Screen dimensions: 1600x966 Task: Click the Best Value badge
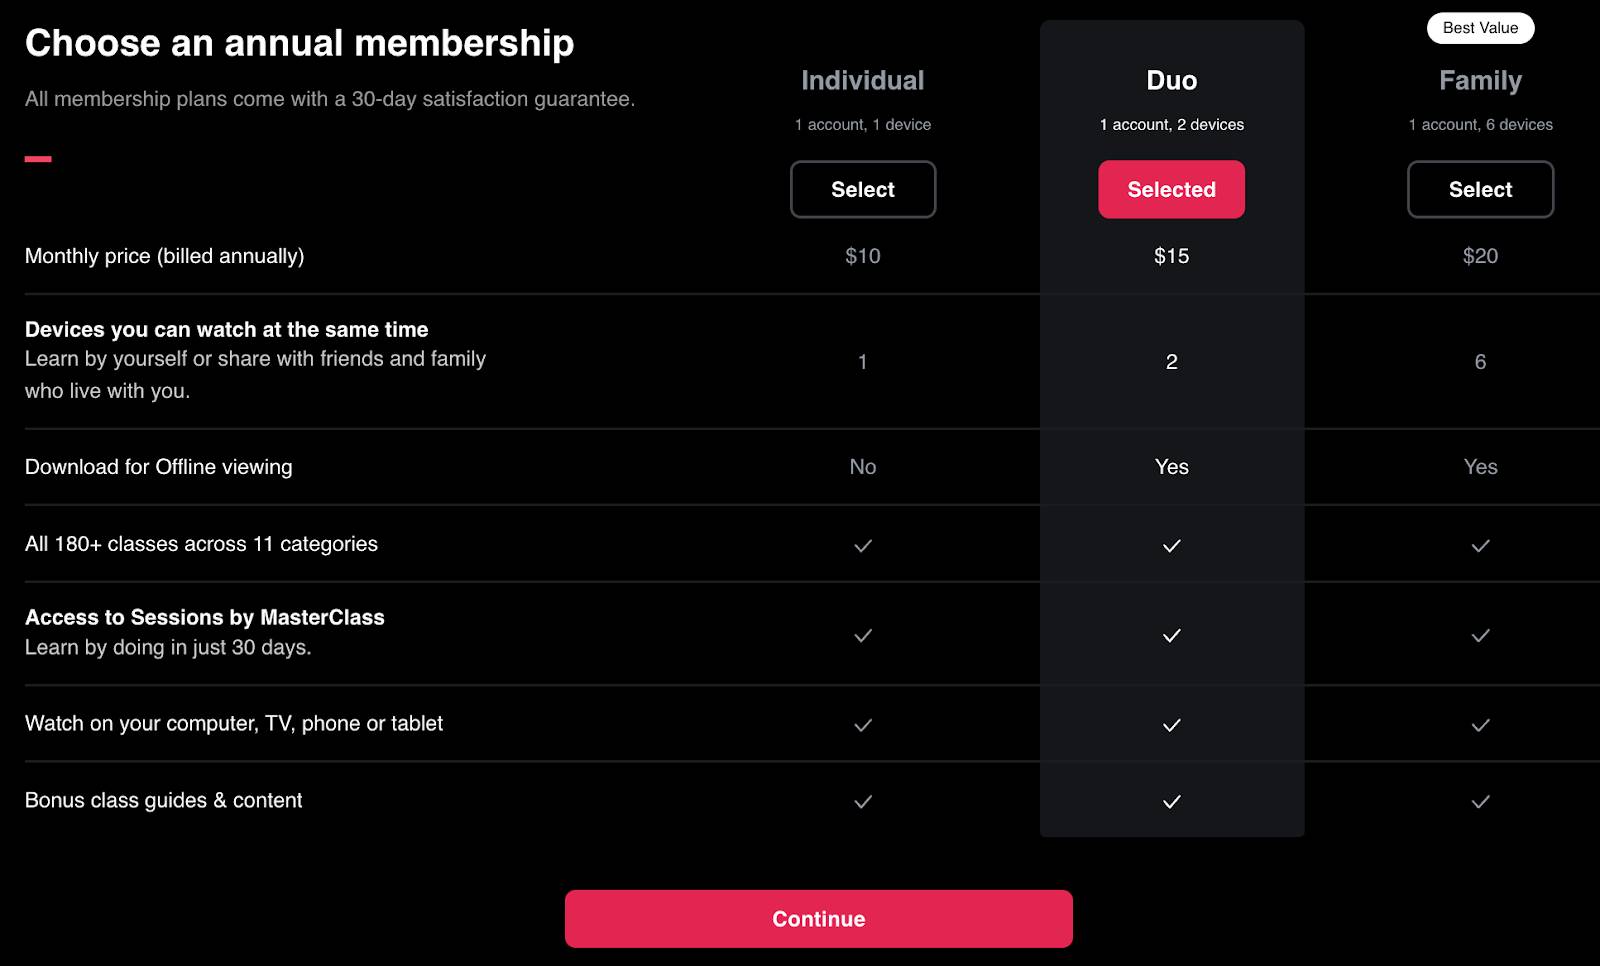coord(1480,28)
